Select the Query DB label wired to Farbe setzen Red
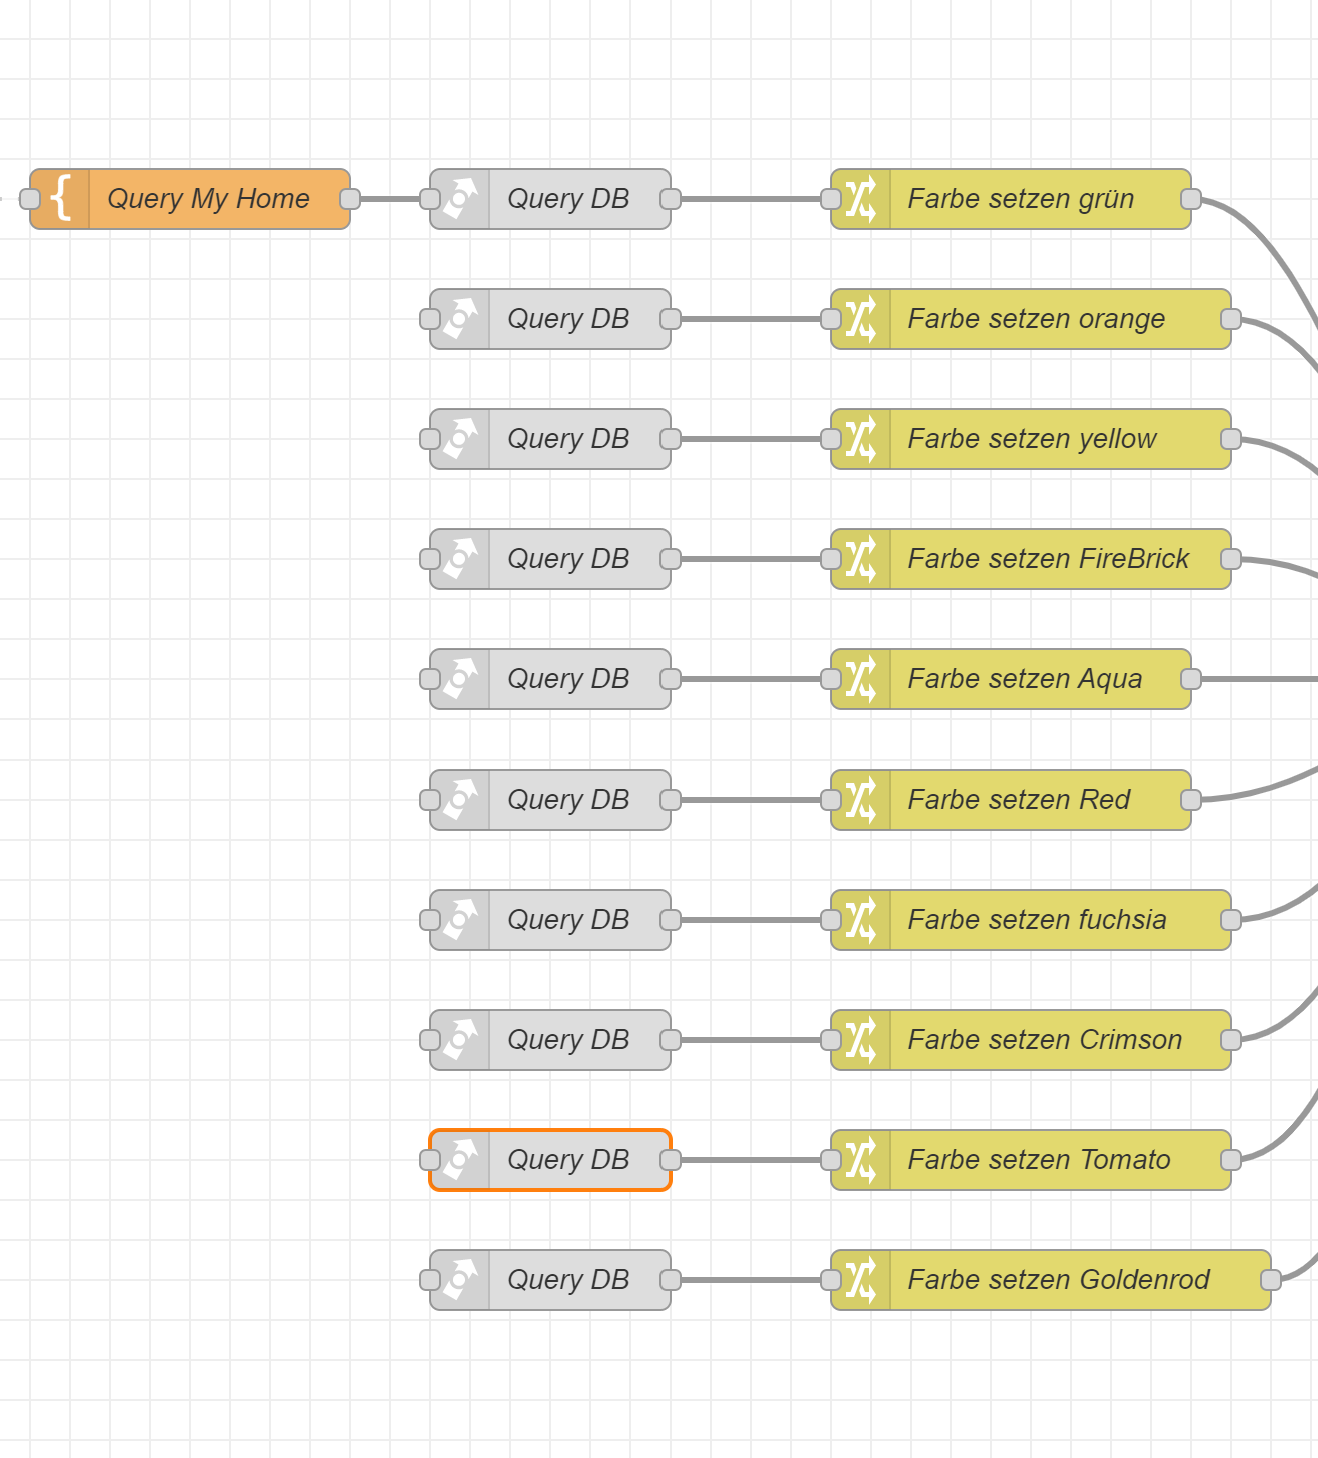The image size is (1318, 1458). 568,800
